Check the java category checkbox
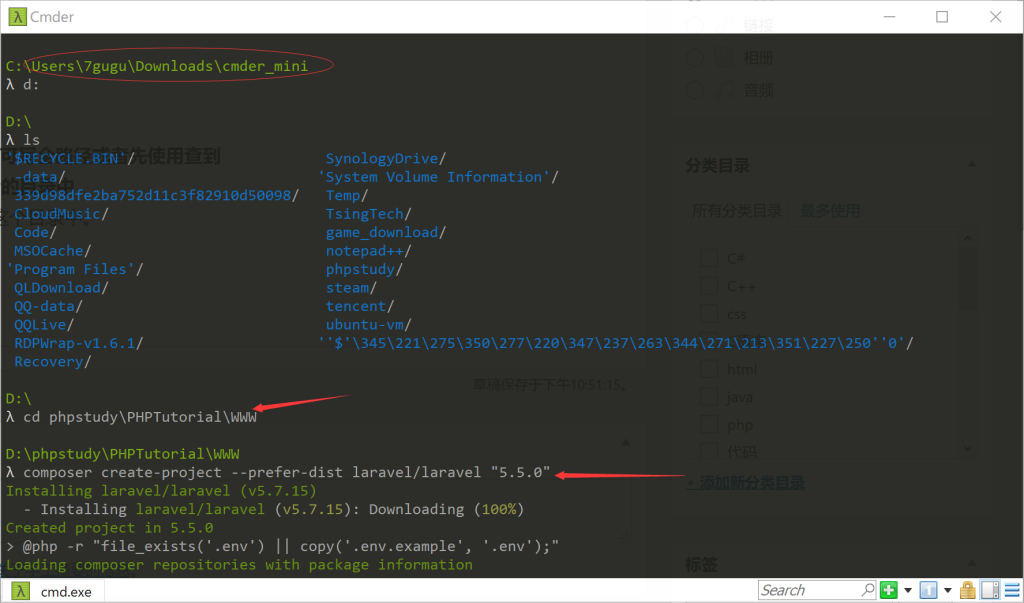This screenshot has width=1024, height=603. [x=709, y=397]
